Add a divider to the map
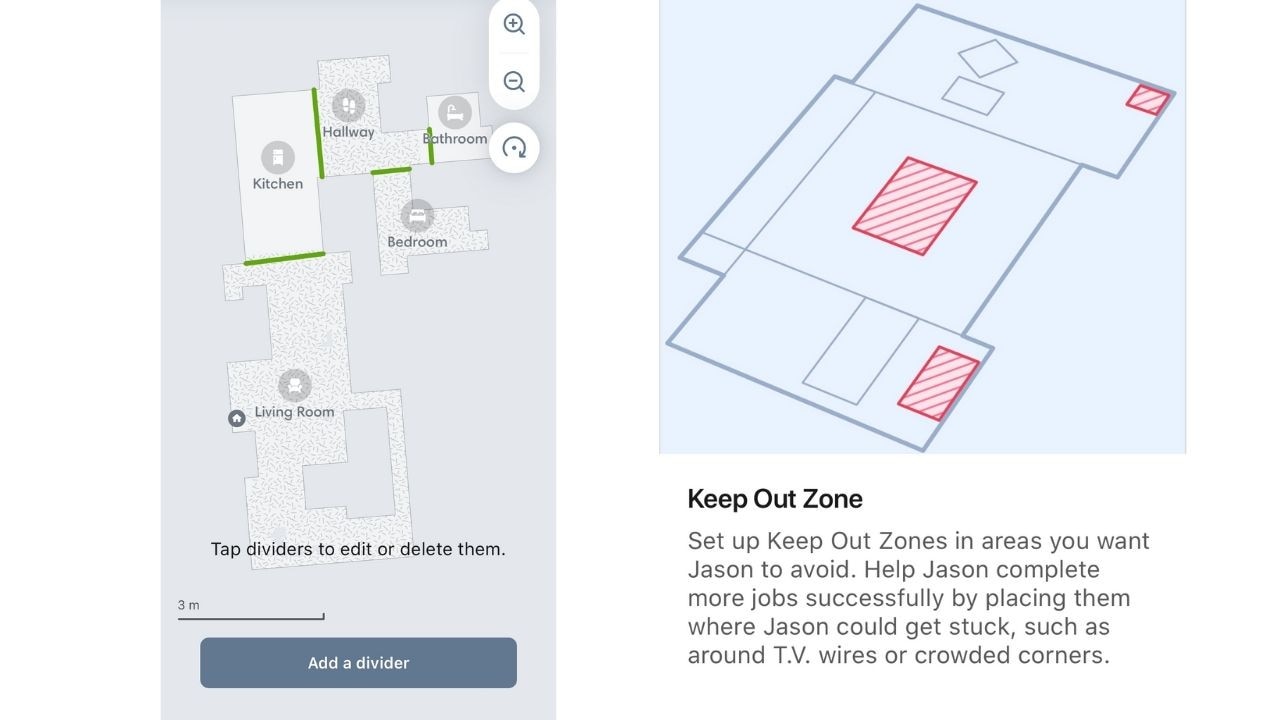This screenshot has width=1280, height=720. point(358,663)
